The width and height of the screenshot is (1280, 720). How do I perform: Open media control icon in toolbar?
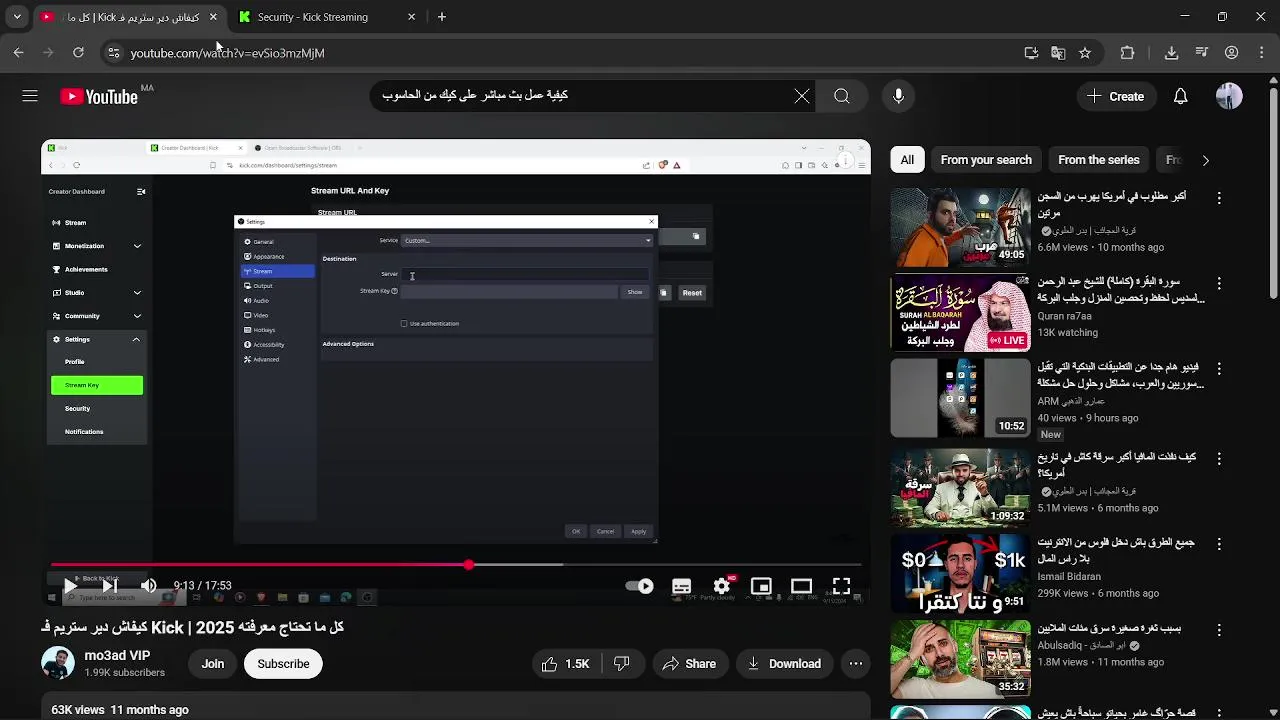pos(1201,53)
